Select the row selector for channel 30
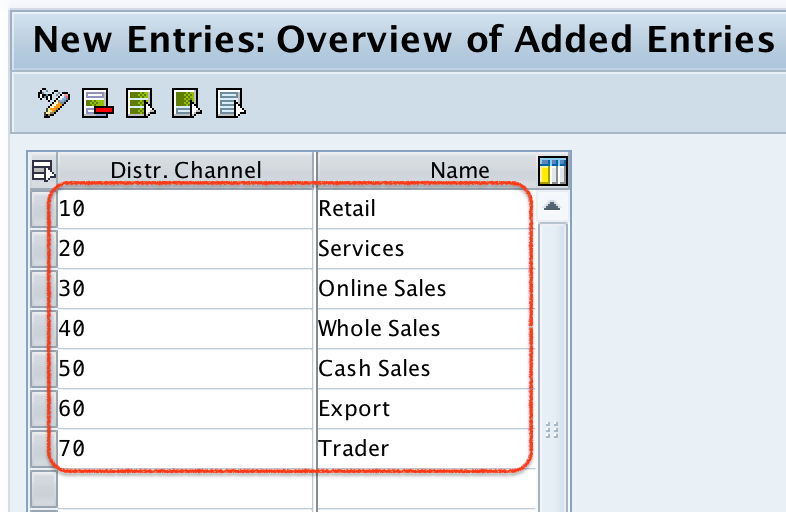The image size is (786, 512). (44, 289)
